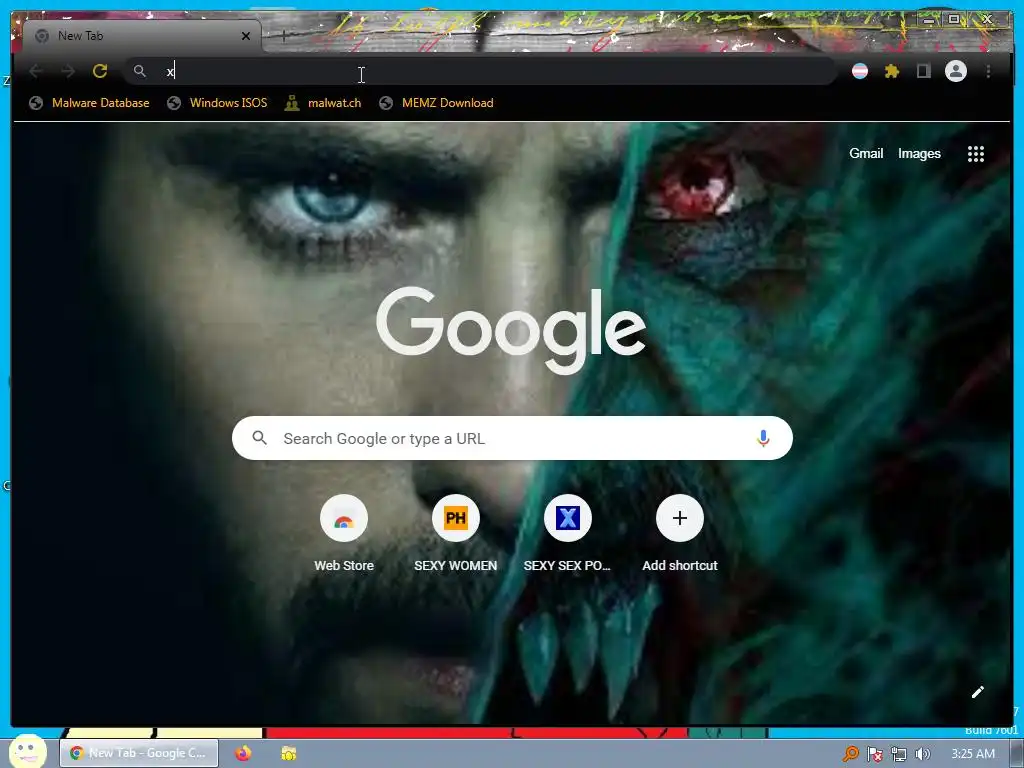Open the MEMZ Download bookmark
This screenshot has width=1024, height=768.
[436, 103]
